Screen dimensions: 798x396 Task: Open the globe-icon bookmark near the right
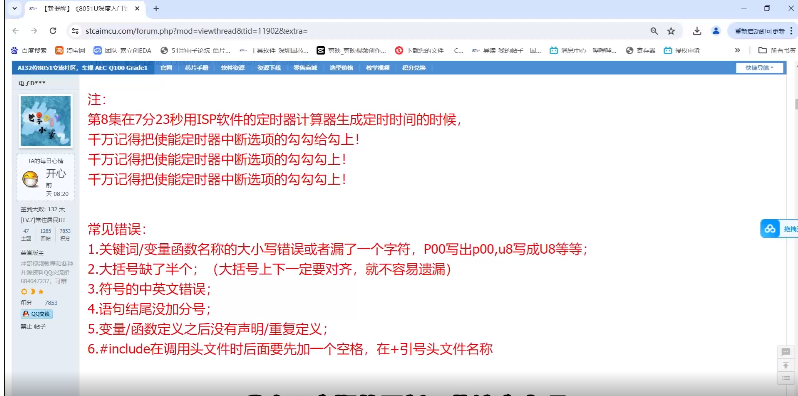coord(641,50)
